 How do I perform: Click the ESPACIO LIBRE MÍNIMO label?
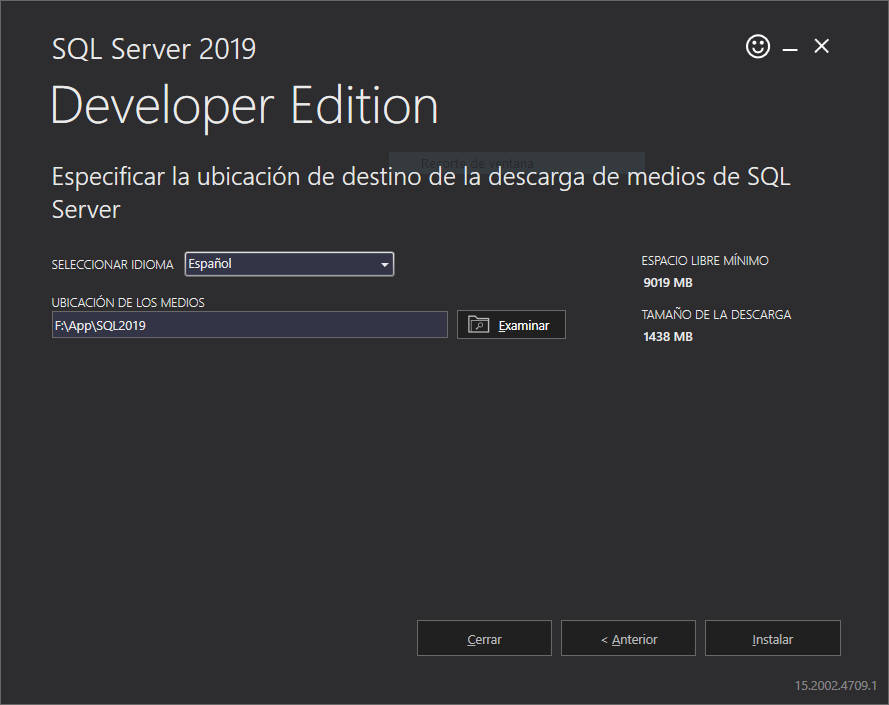pos(705,260)
